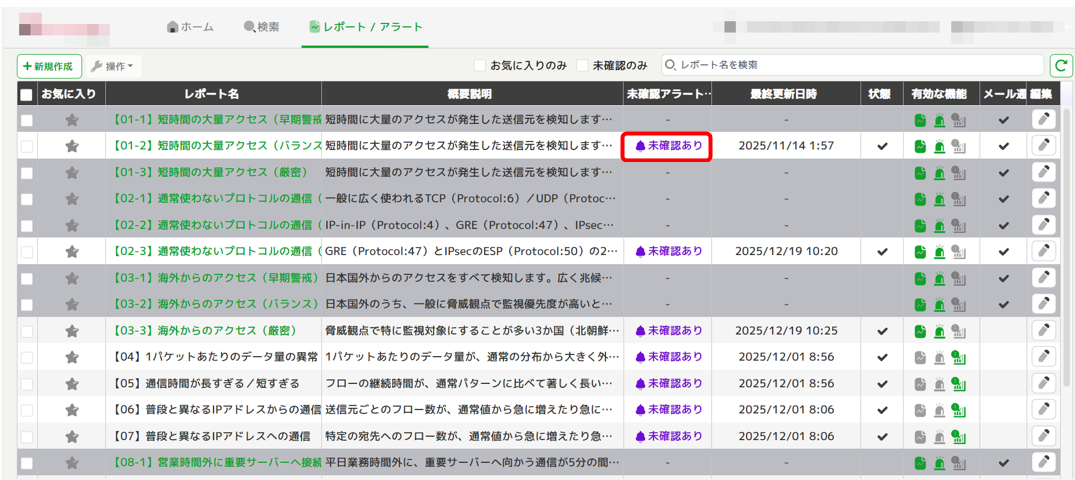Enable the お気に入りのみ filter checkbox
This screenshot has width=1075, height=480.
click(480, 66)
